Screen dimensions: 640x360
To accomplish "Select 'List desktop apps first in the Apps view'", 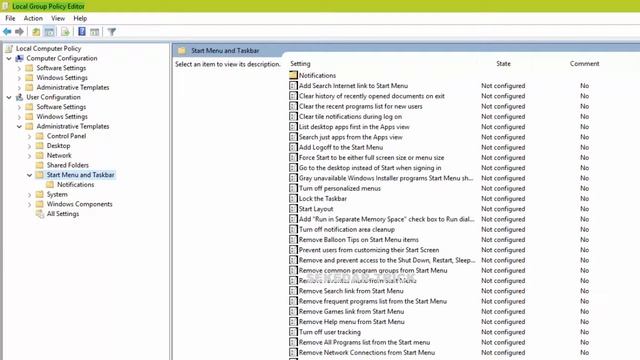I will click(x=354, y=127).
